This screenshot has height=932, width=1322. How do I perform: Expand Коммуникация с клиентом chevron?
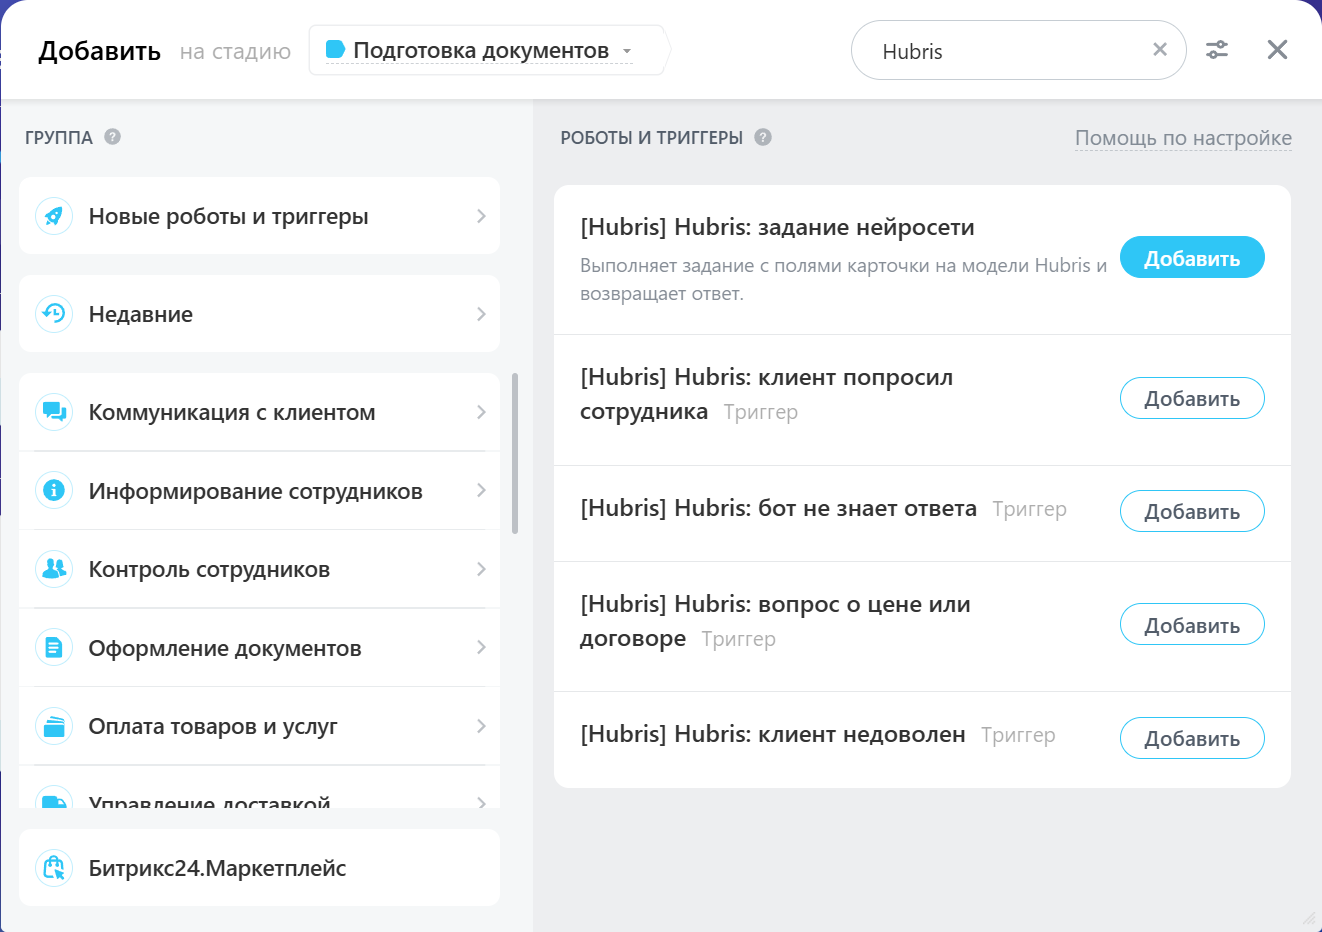[x=481, y=412]
